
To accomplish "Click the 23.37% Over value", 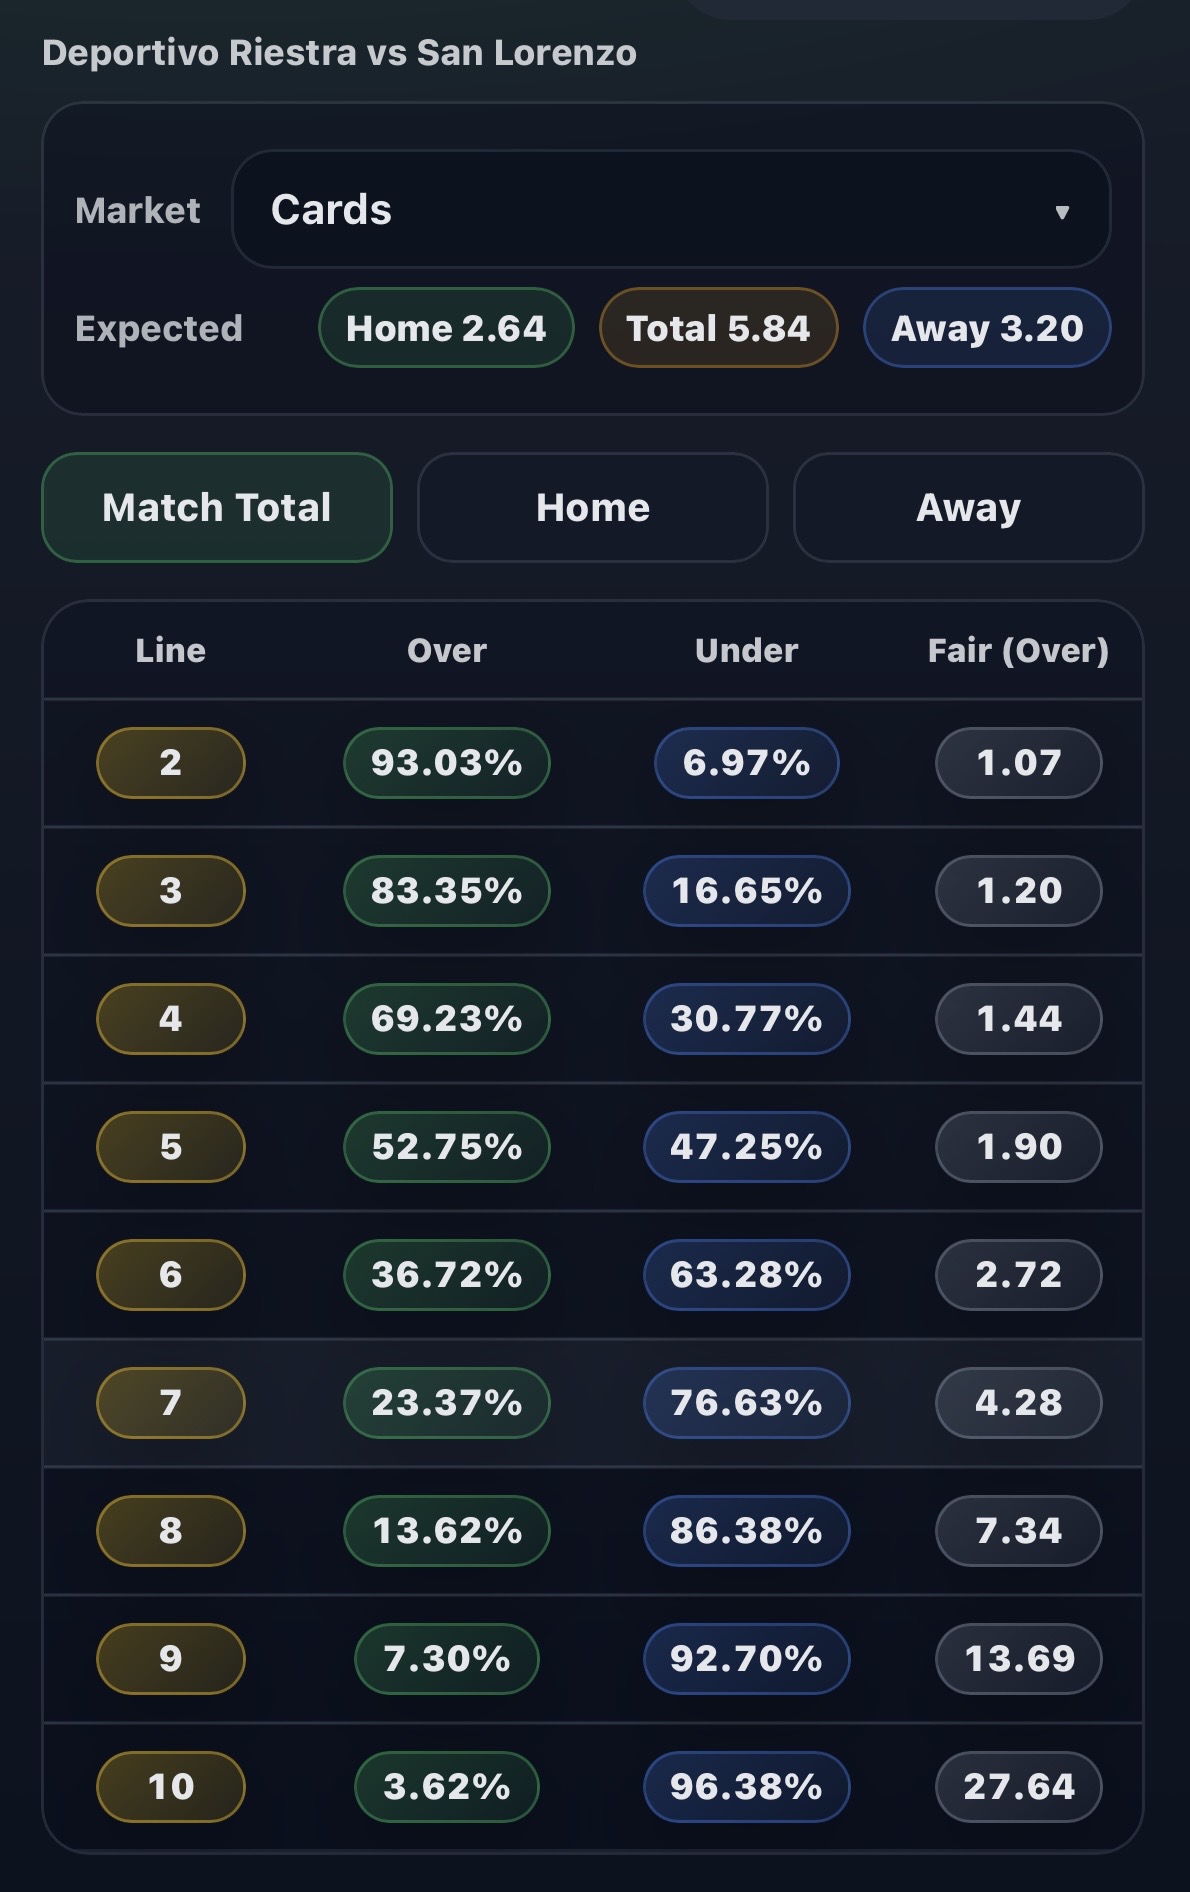I will [446, 1403].
